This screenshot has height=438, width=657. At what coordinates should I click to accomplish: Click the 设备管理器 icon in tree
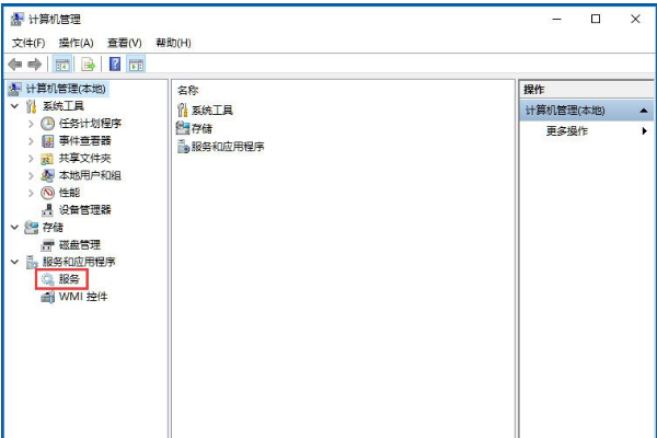pos(48,210)
